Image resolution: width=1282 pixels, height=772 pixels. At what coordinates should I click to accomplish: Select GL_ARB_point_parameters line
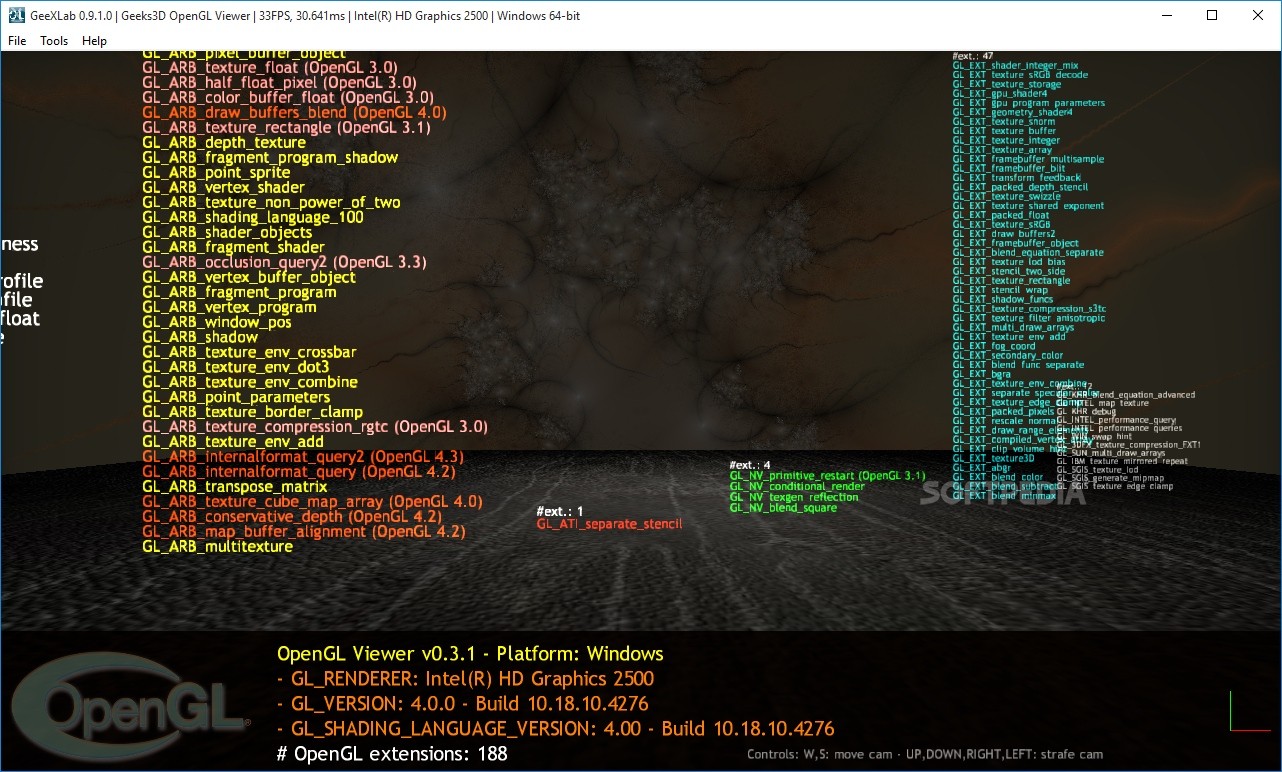(236, 397)
